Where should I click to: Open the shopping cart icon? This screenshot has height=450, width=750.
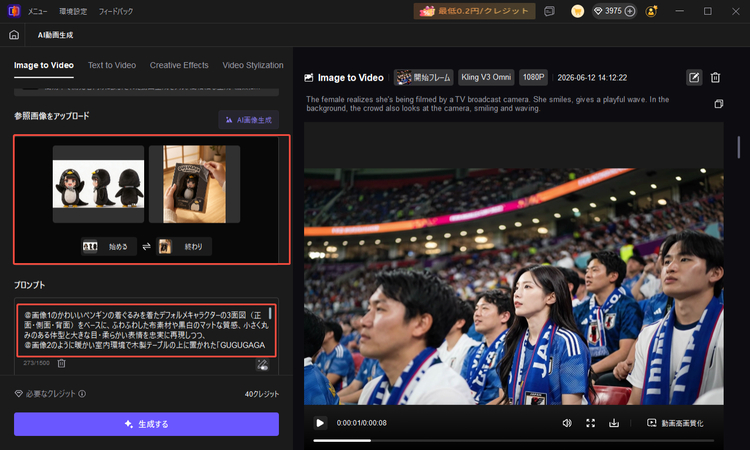577,11
